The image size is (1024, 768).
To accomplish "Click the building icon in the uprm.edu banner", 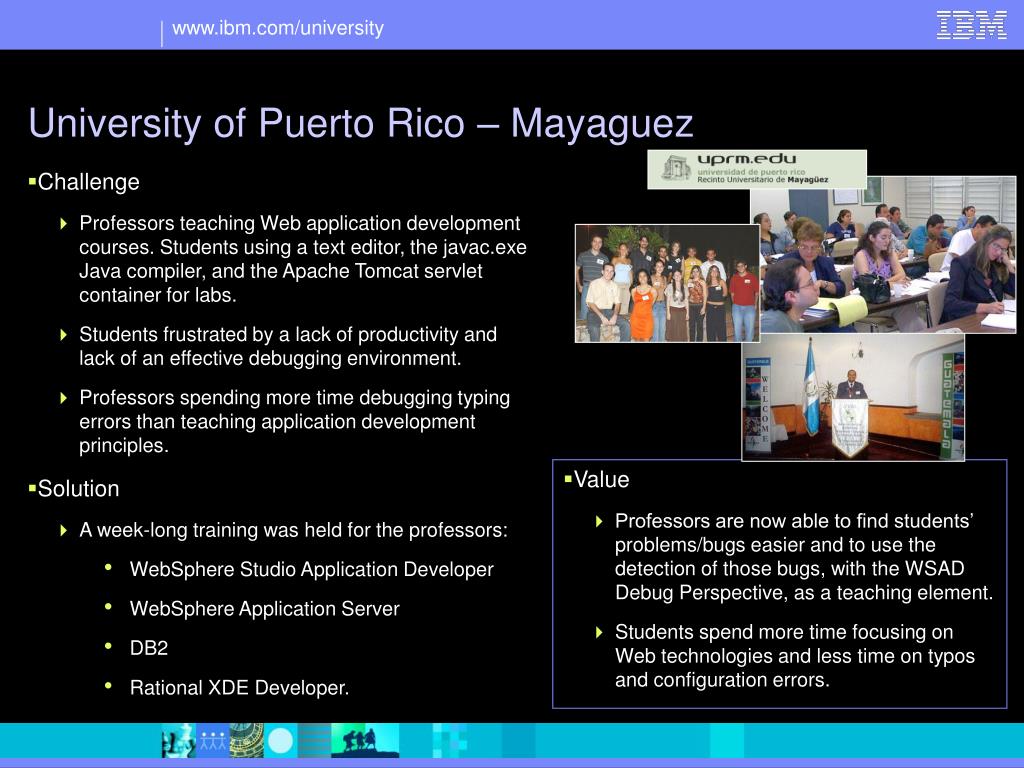I will [x=676, y=168].
